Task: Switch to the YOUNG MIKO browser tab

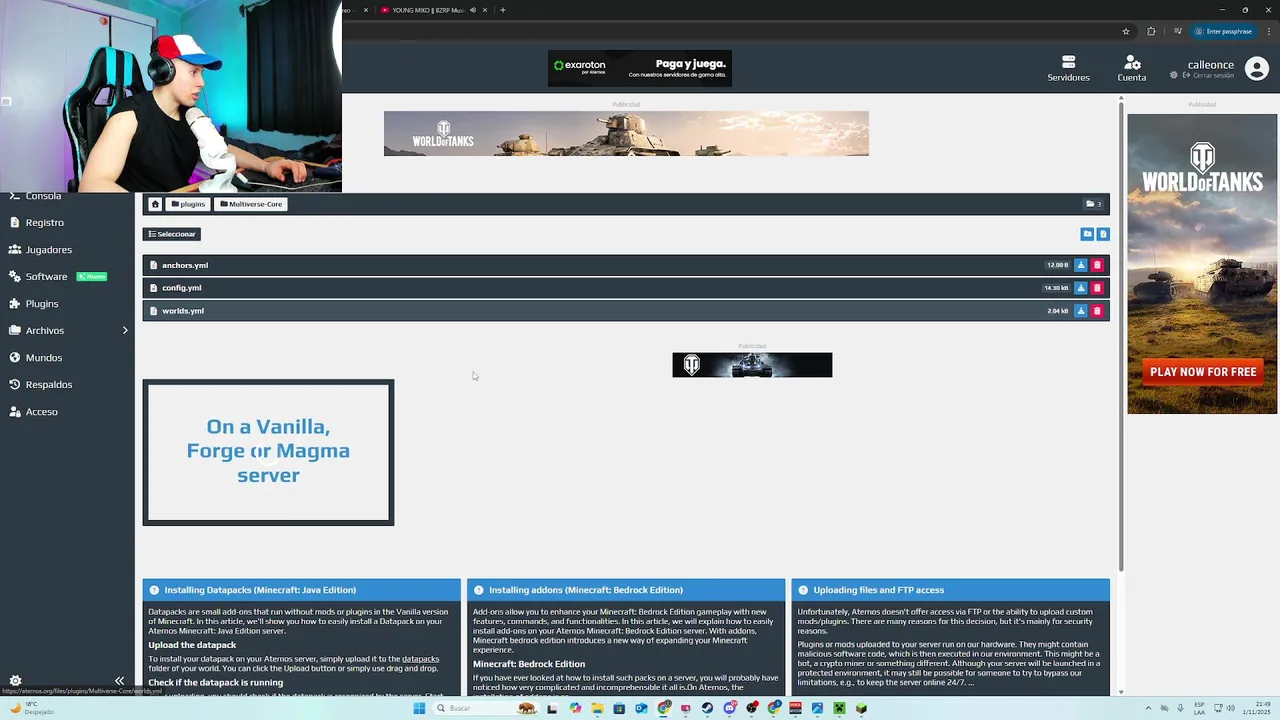Action: (428, 10)
